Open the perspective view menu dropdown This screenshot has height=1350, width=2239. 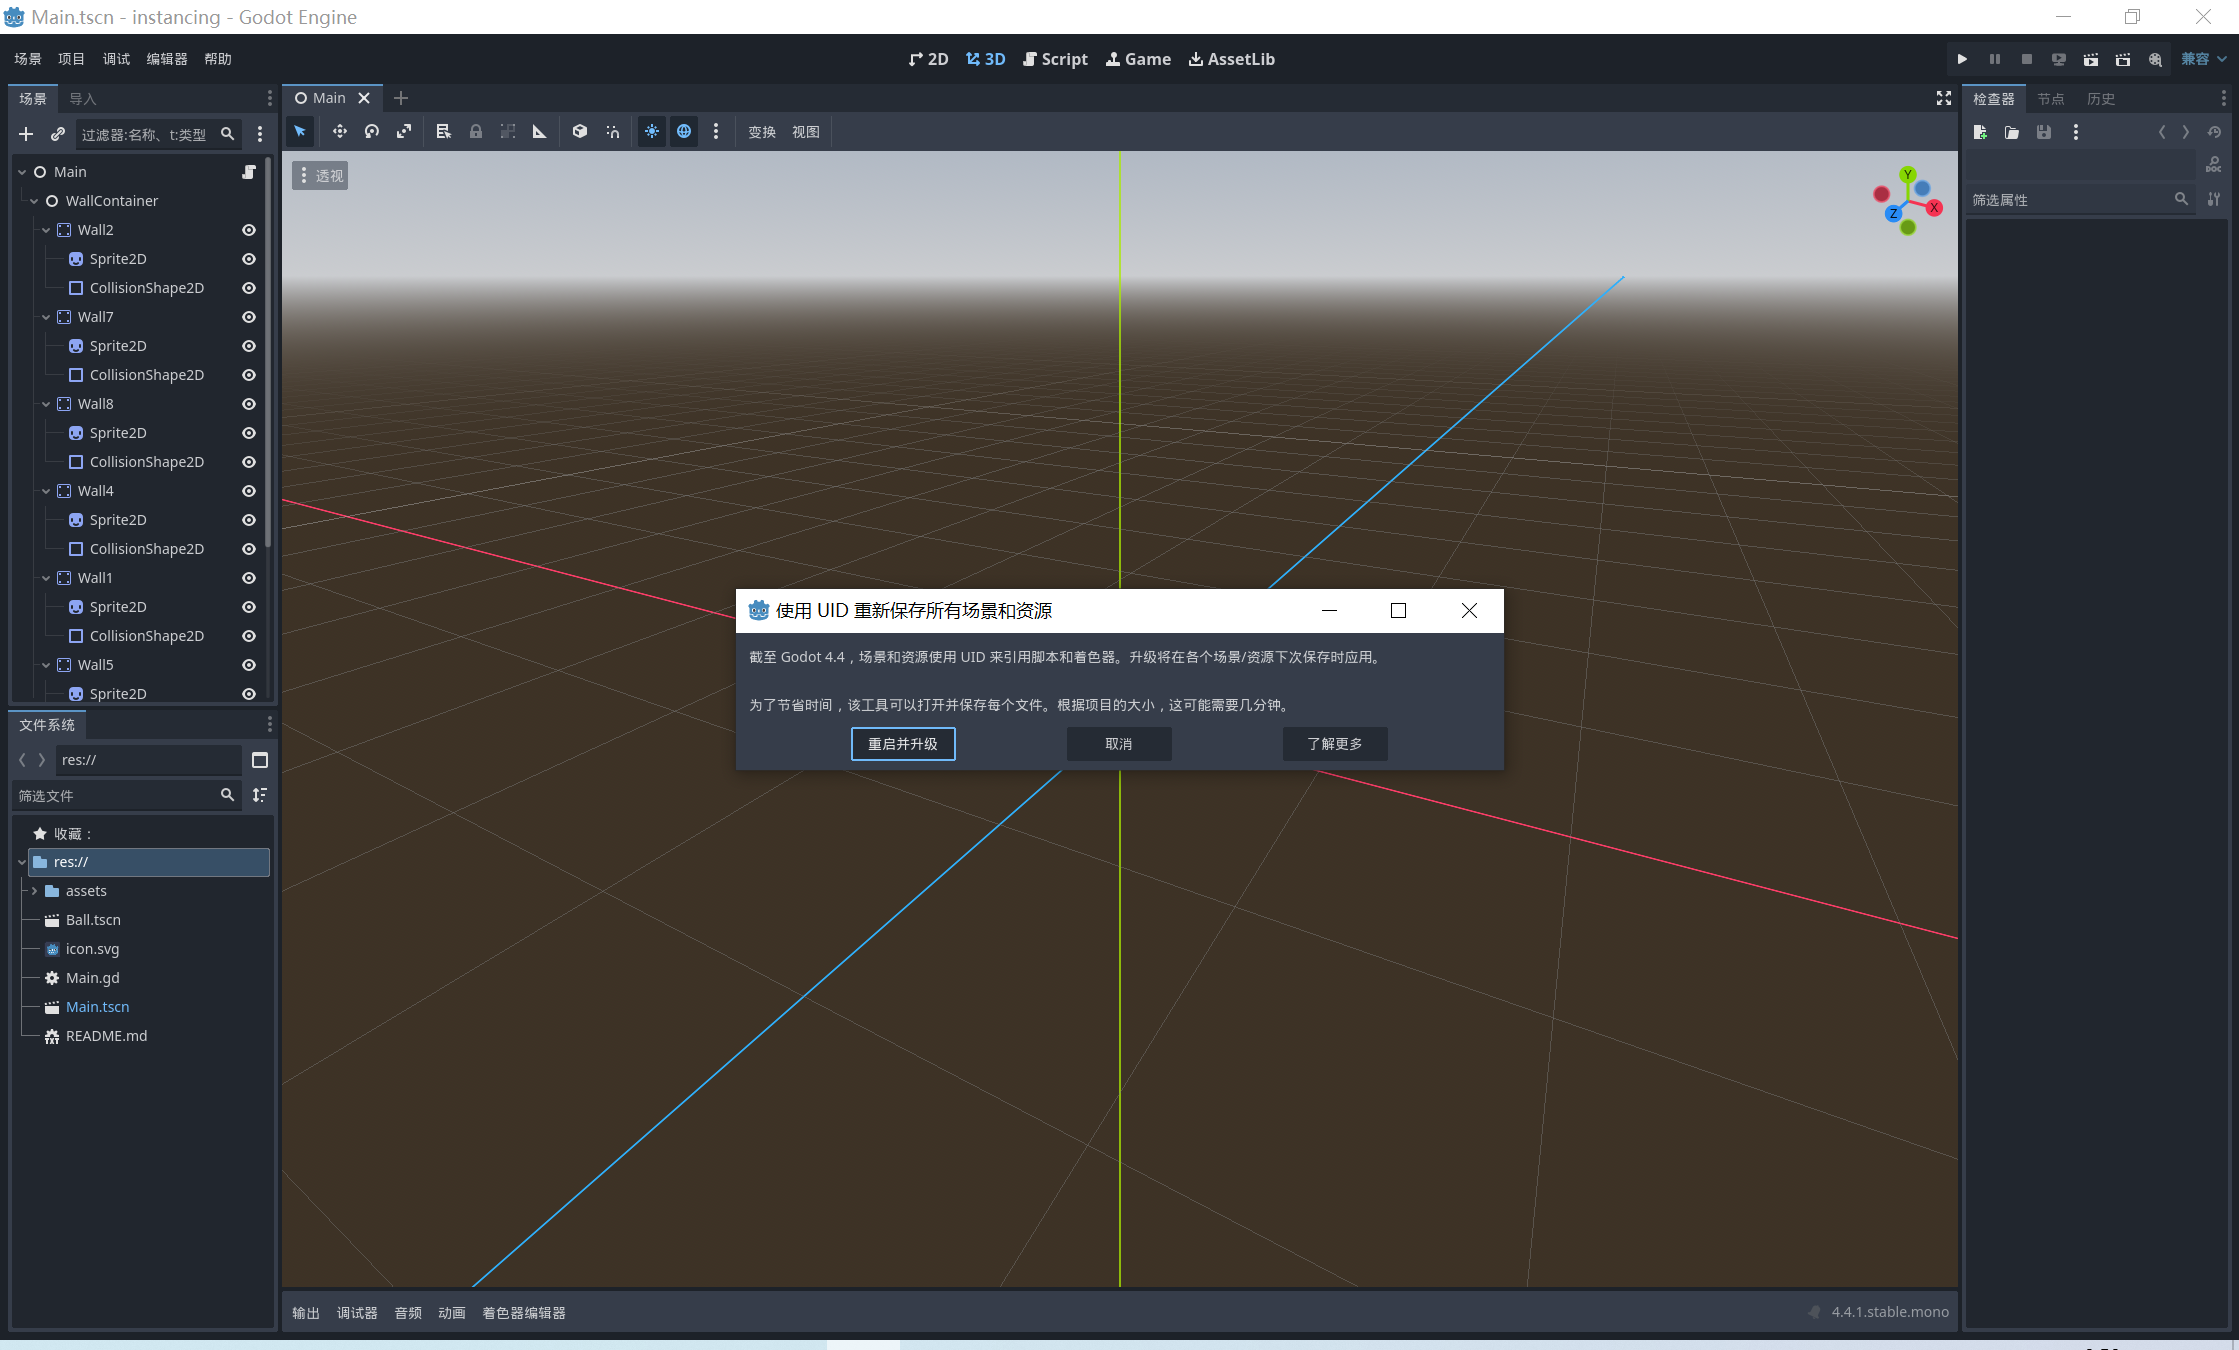(x=320, y=176)
